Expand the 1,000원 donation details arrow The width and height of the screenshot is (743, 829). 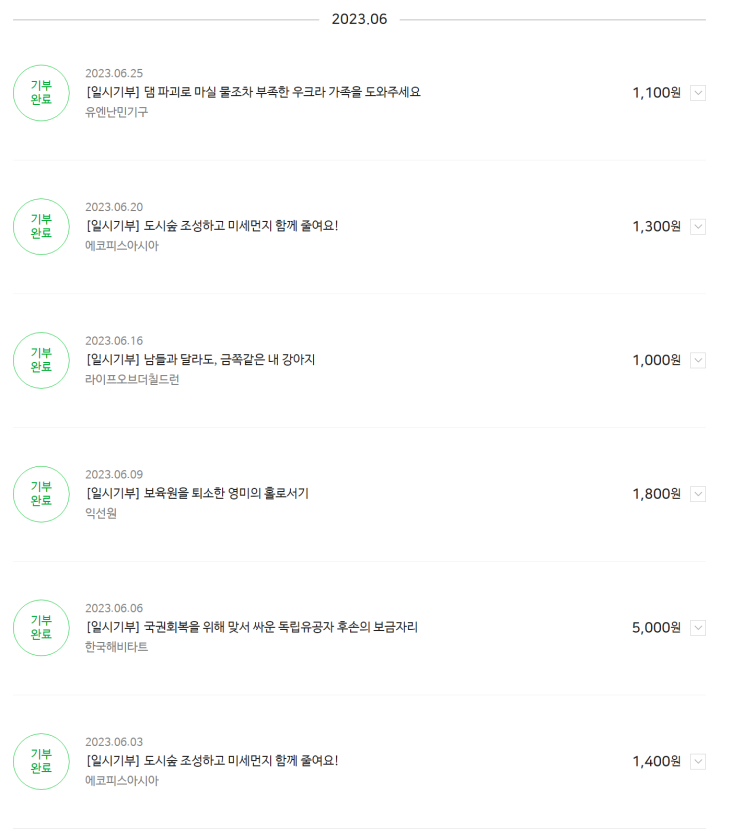(698, 360)
